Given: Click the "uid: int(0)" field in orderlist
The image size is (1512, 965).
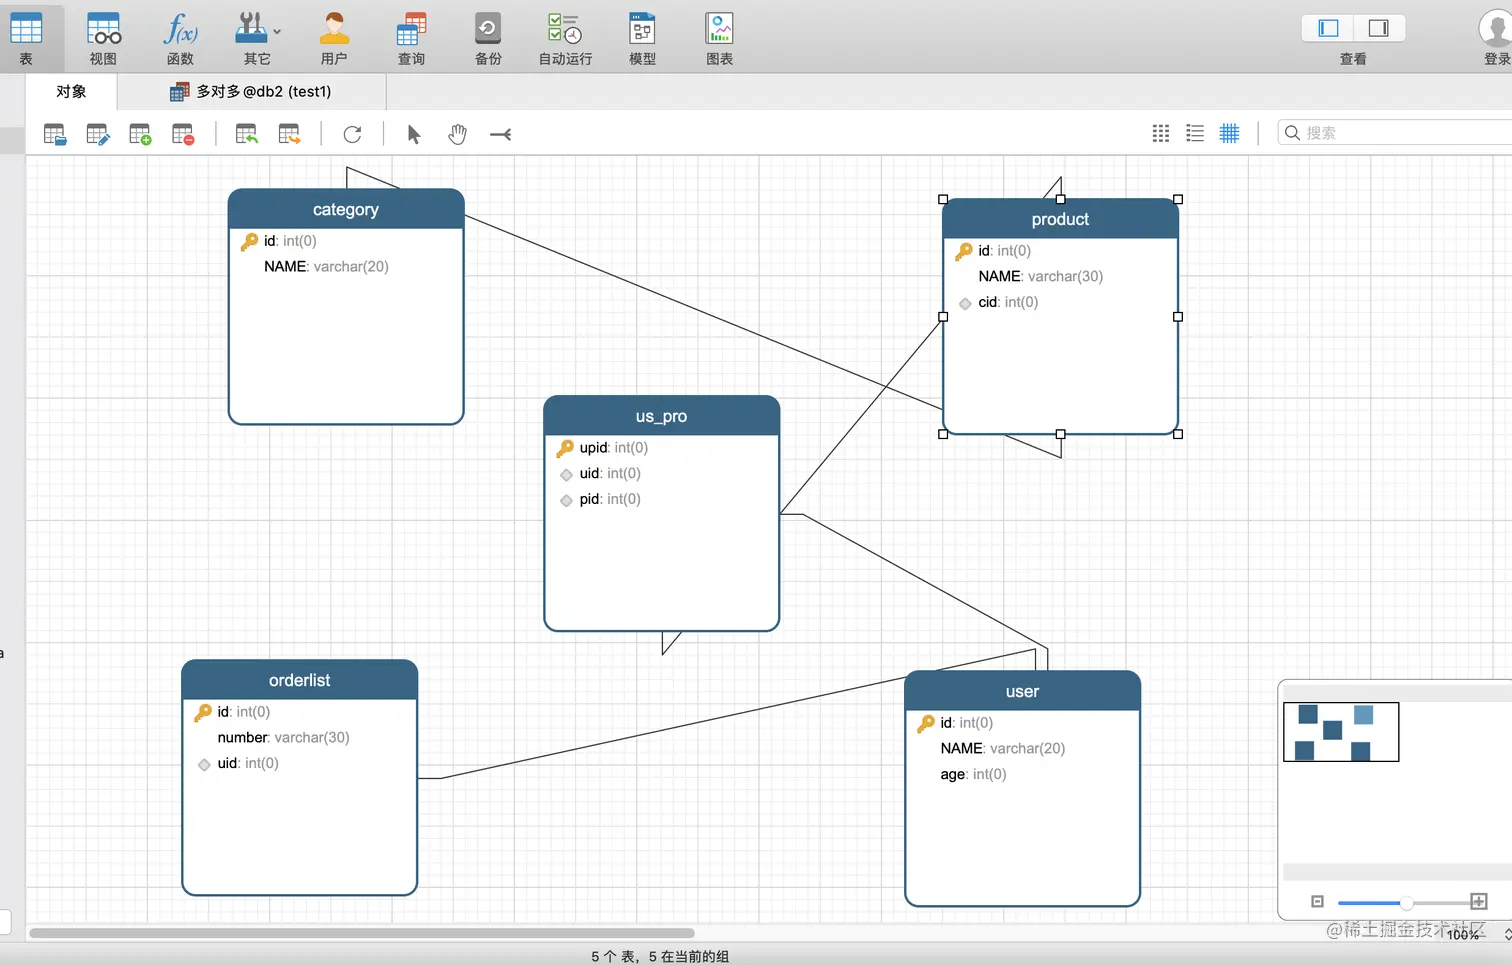Looking at the screenshot, I should click(248, 764).
